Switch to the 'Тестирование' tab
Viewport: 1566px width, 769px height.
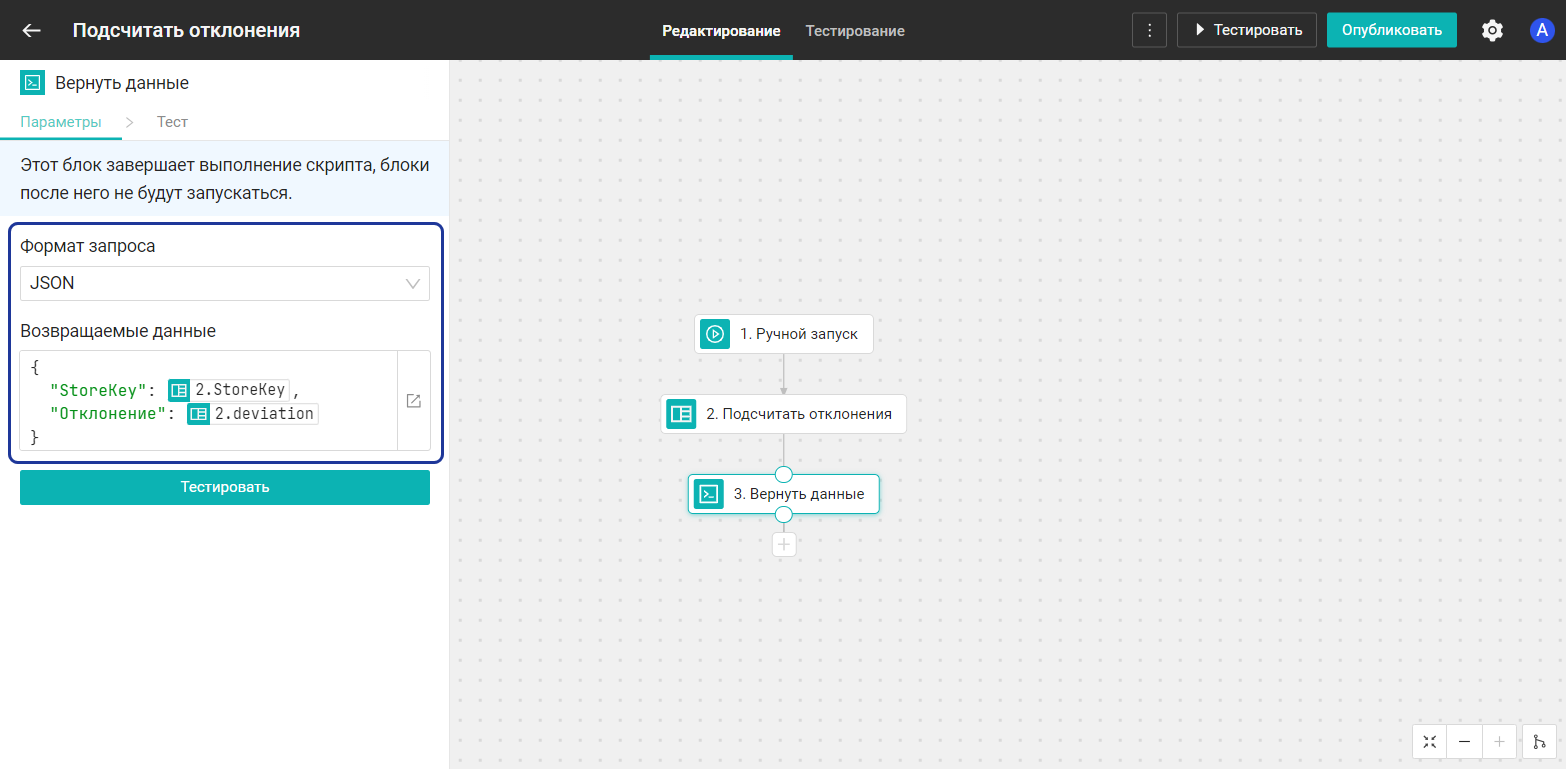(855, 31)
